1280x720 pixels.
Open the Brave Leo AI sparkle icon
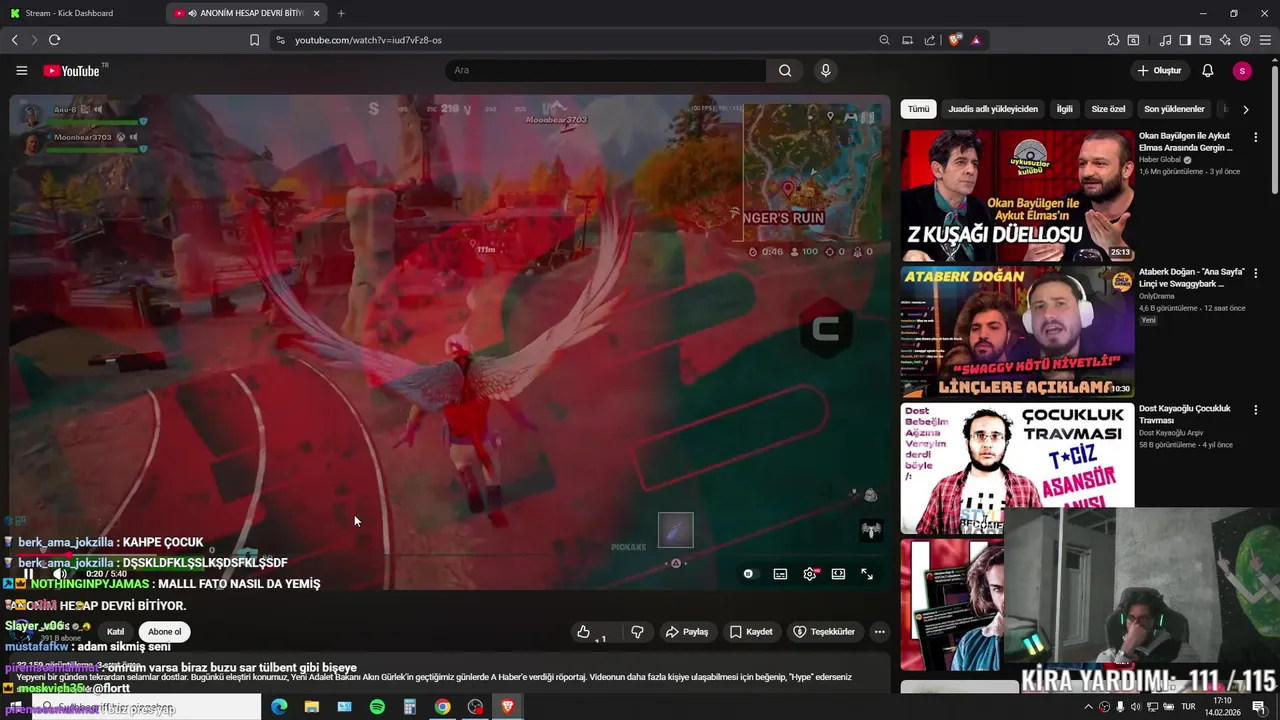tap(1225, 40)
